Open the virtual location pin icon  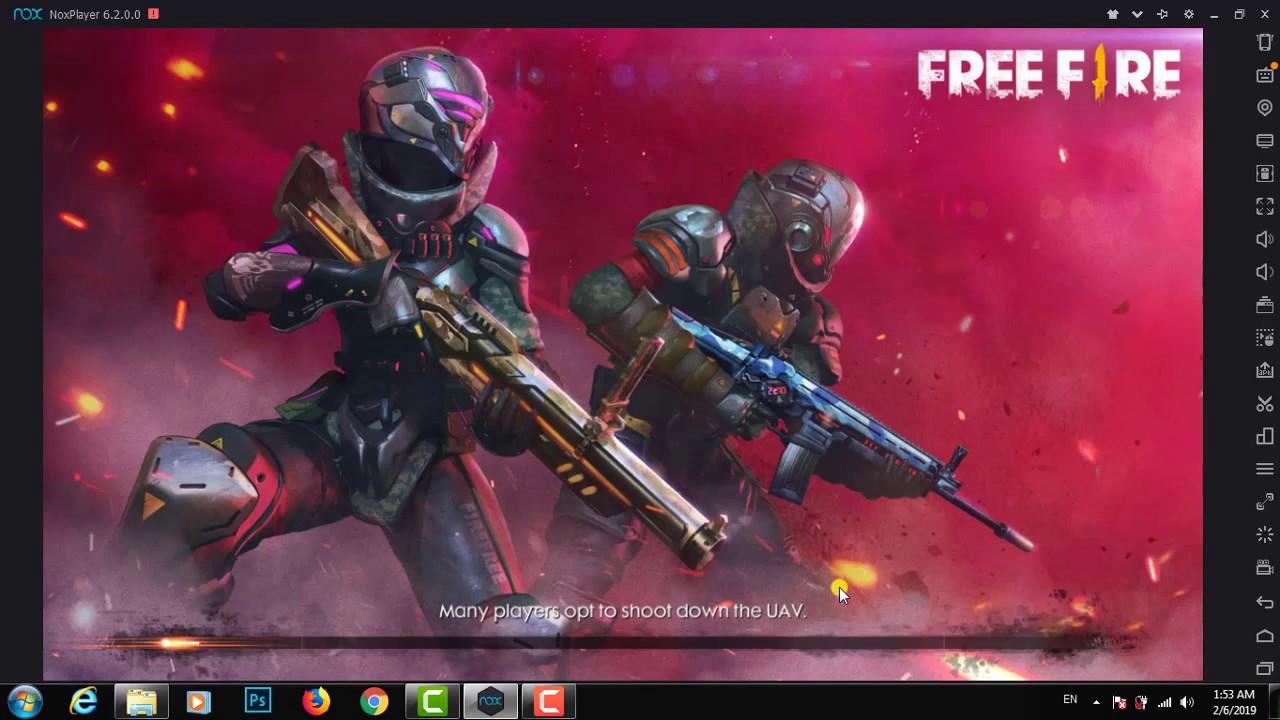[x=1265, y=107]
